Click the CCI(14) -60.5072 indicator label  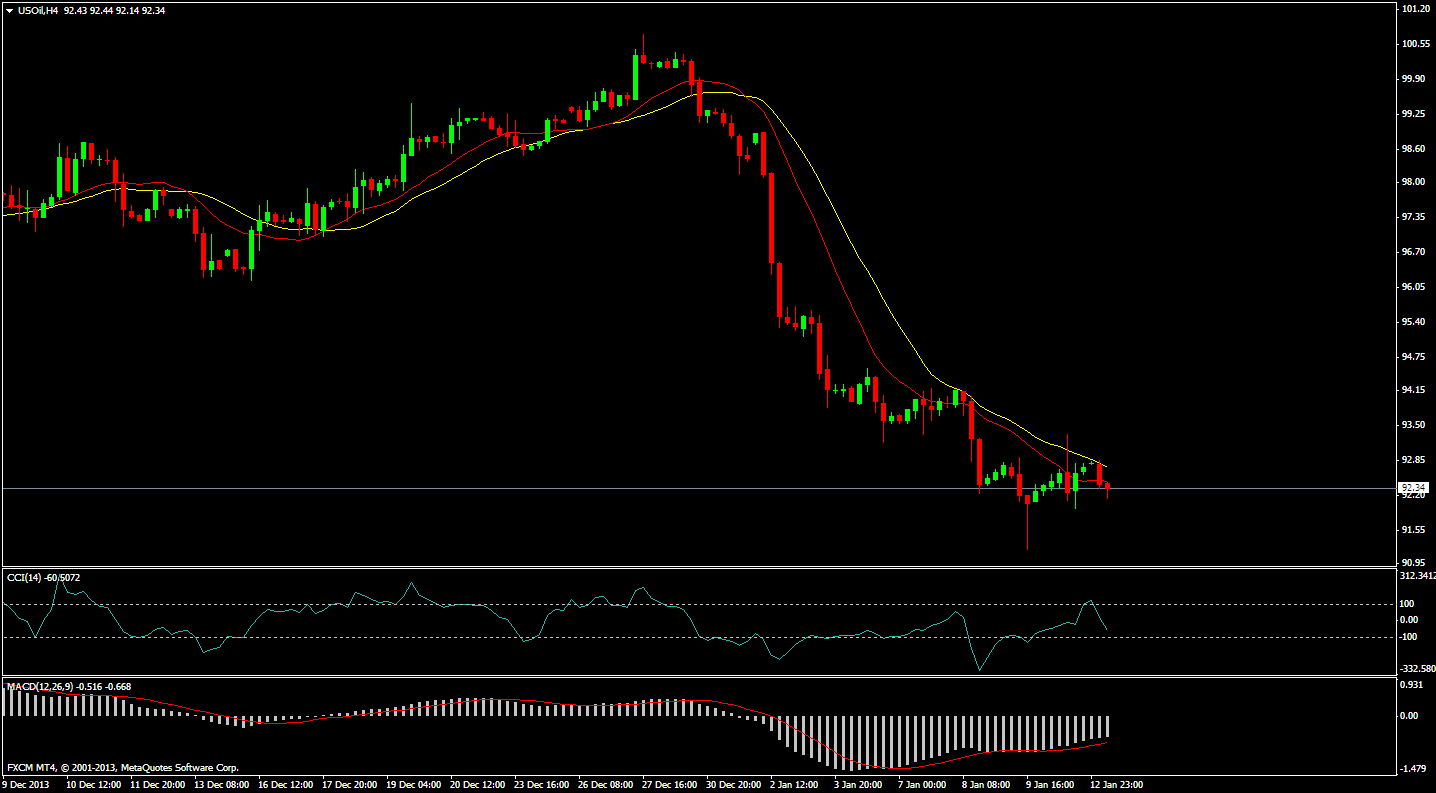[x=43, y=577]
